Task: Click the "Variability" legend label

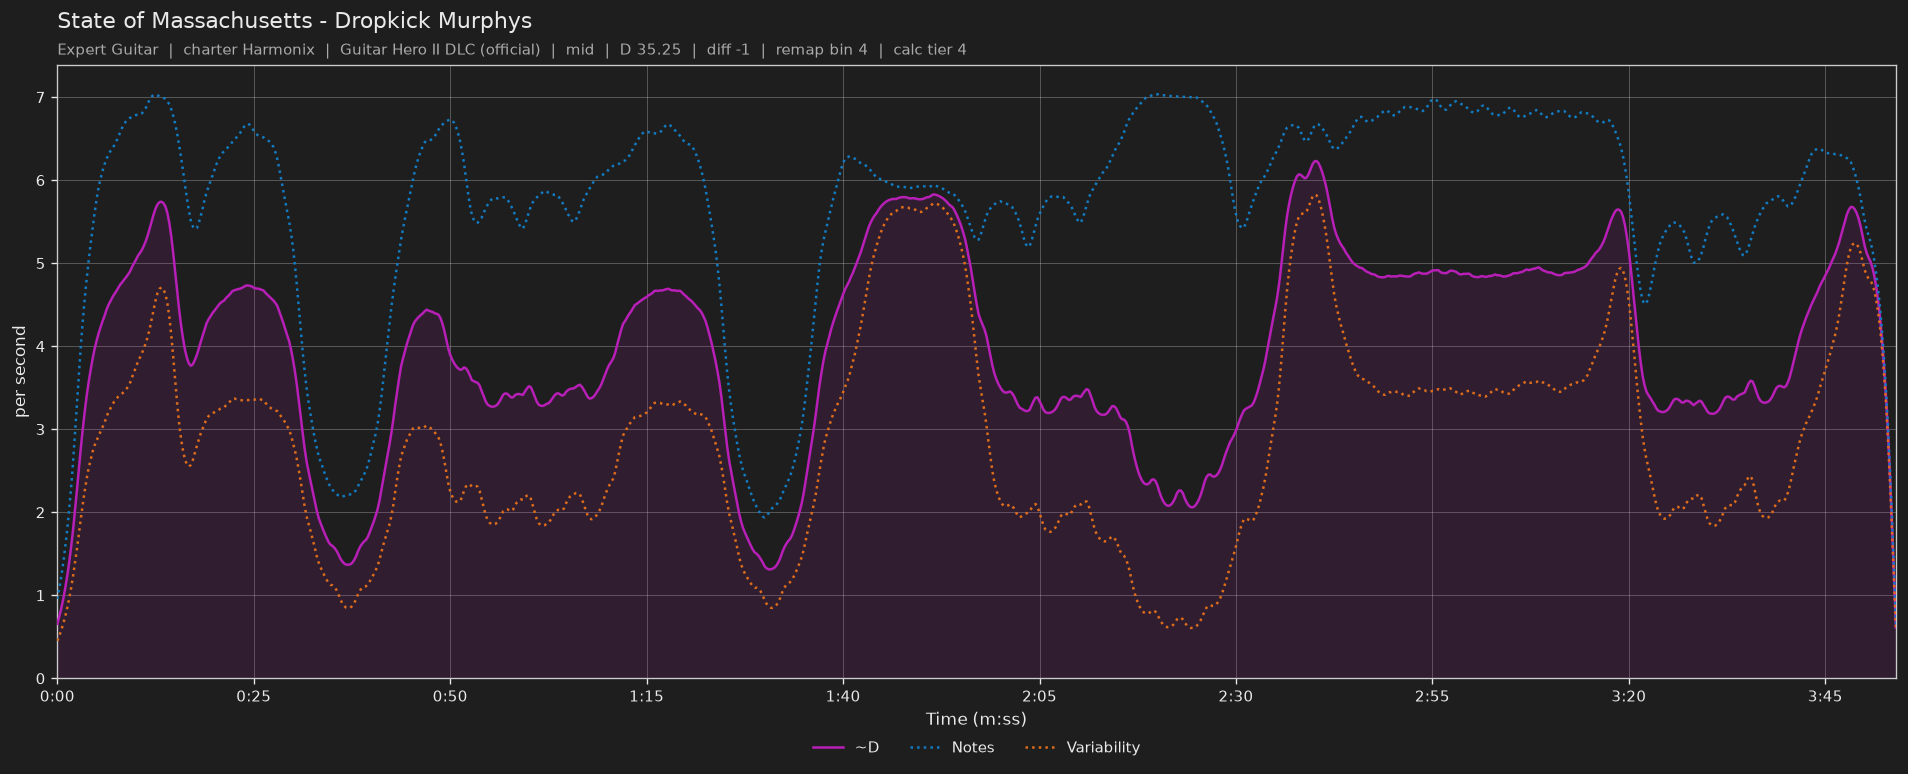Action: (1103, 748)
